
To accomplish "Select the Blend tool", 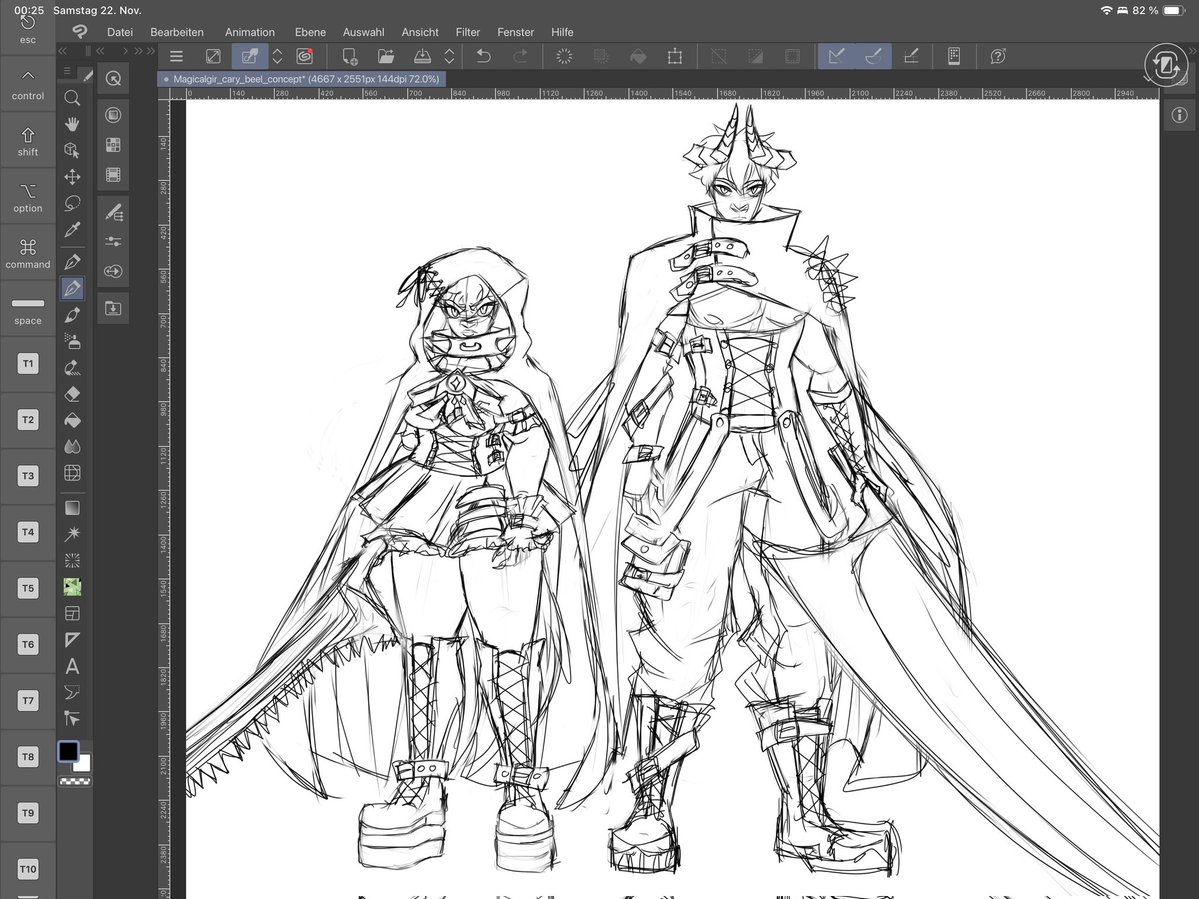I will click(72, 446).
